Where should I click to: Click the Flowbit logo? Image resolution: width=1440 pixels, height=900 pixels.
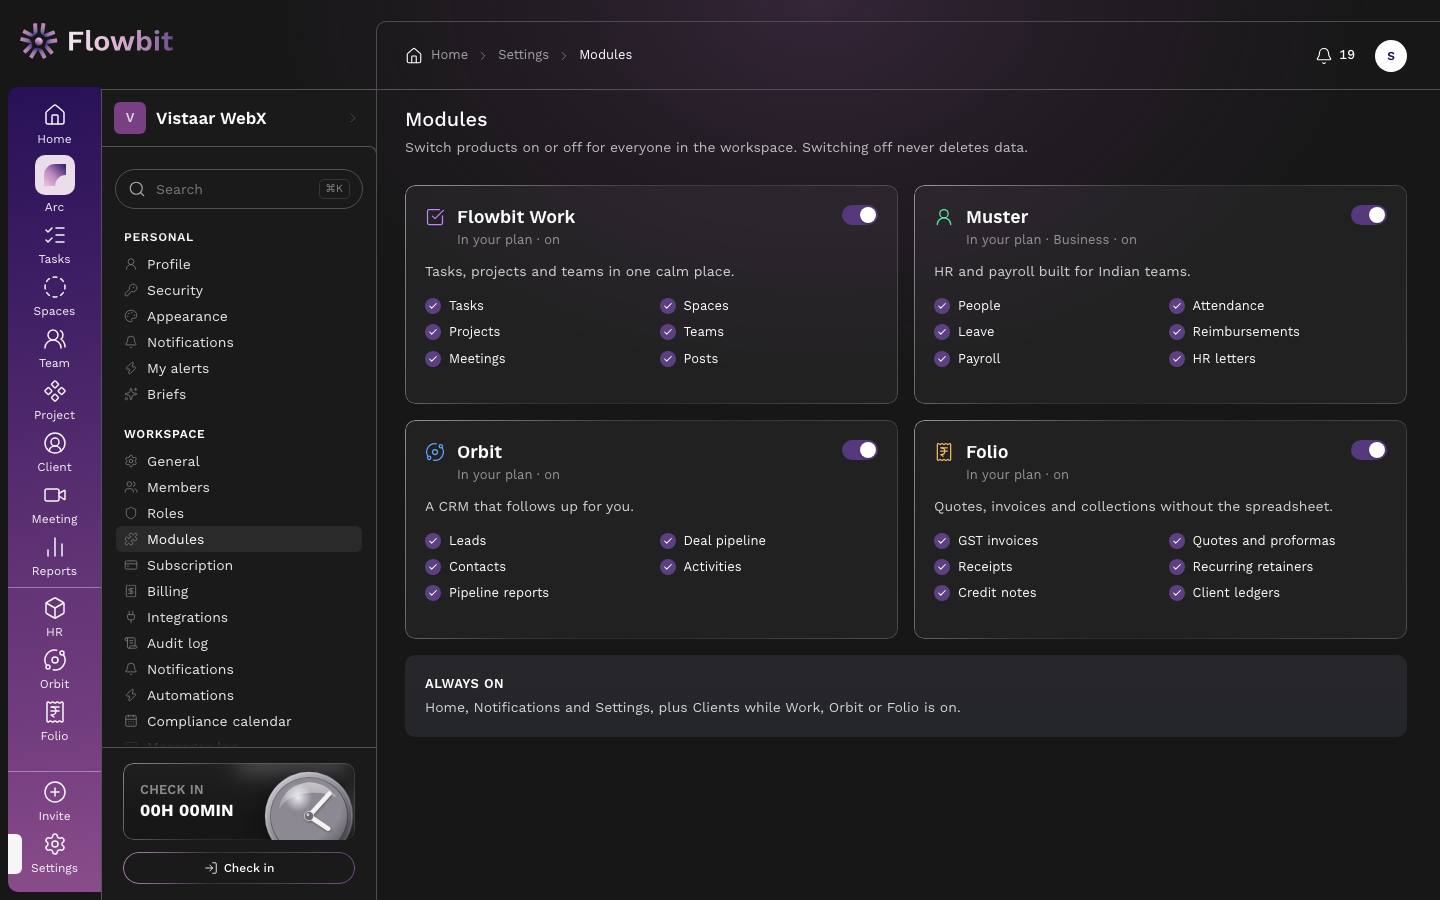(x=96, y=41)
